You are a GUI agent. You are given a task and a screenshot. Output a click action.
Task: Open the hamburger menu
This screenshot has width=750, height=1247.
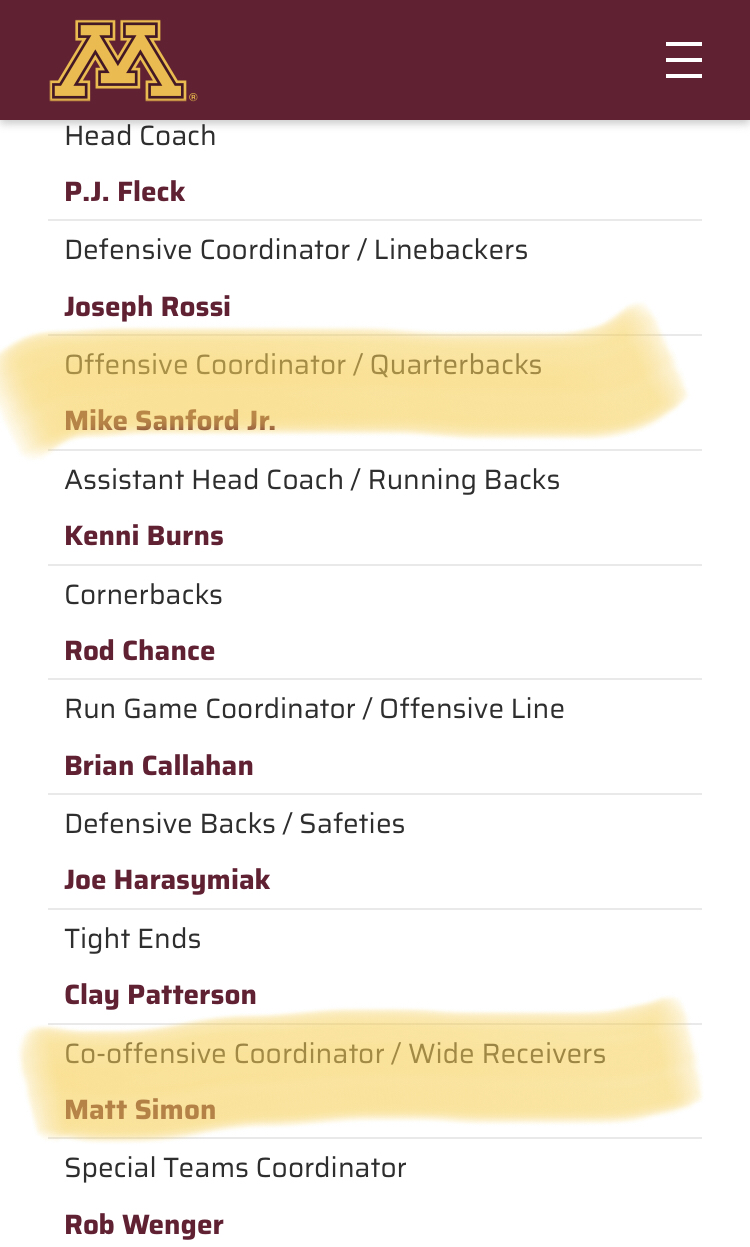point(684,60)
